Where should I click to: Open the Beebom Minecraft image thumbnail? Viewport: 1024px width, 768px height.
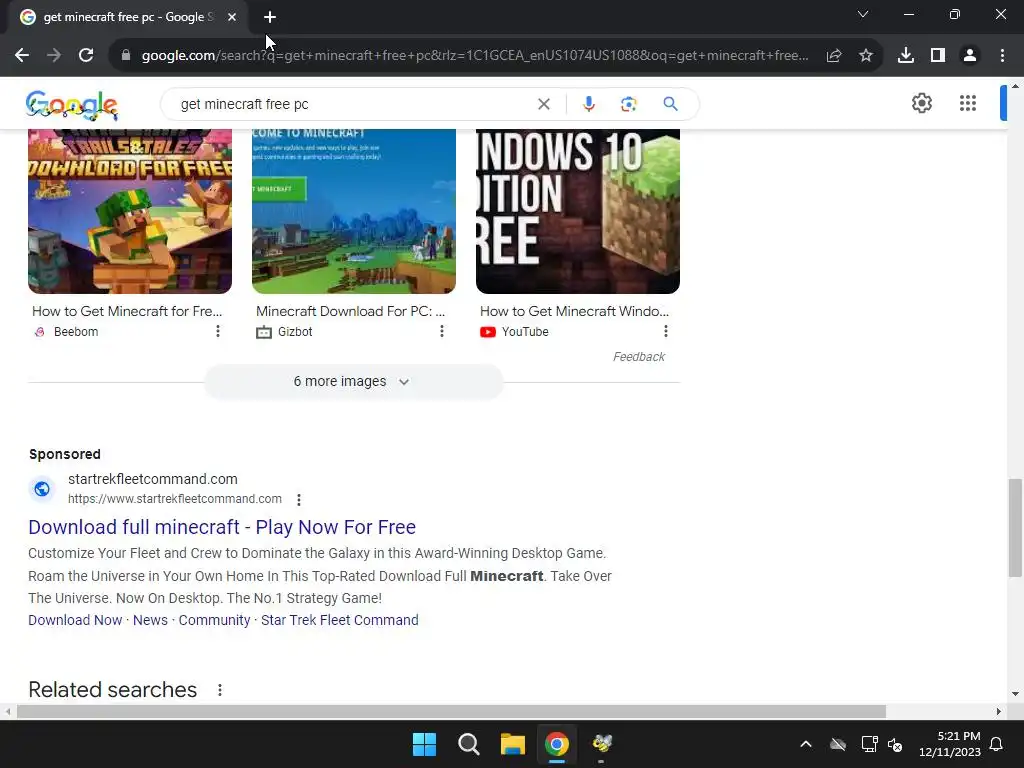(130, 211)
